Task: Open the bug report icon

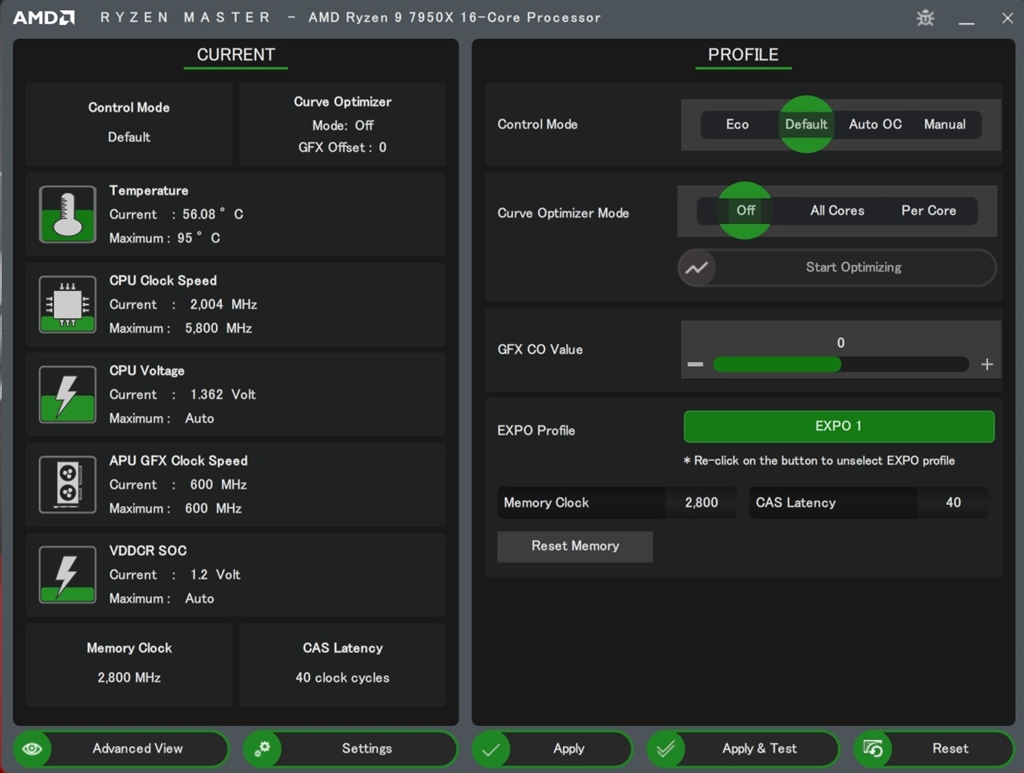Action: pos(925,18)
